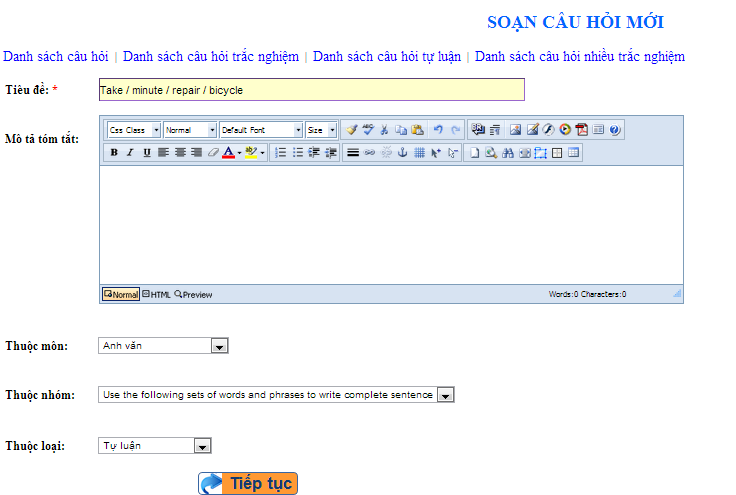This screenshot has height=495, width=736.
Task: Click the redo arrow icon
Action: click(x=455, y=130)
